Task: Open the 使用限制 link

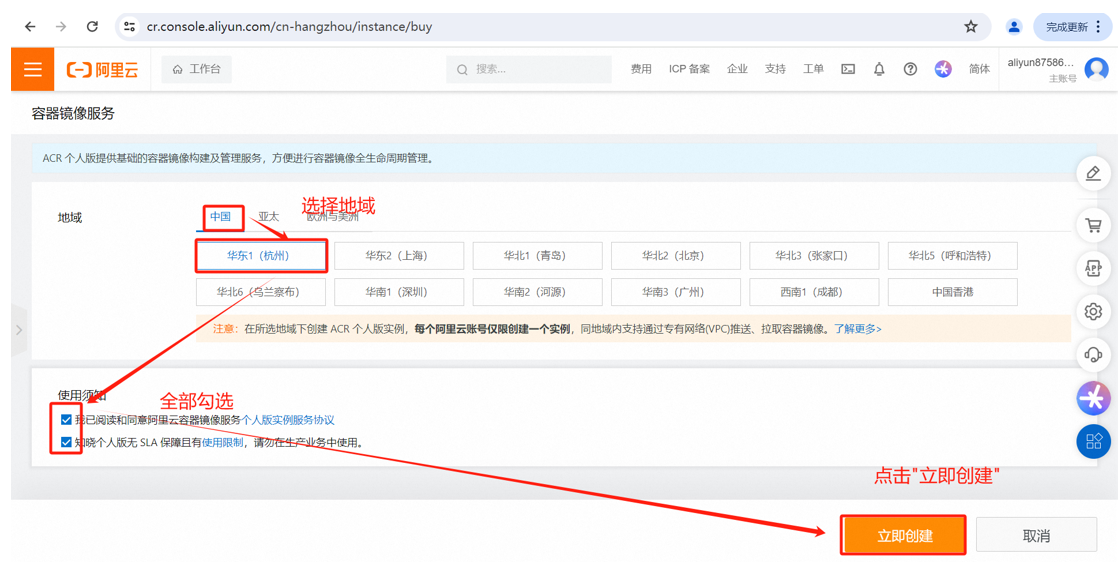Action: click(x=223, y=442)
